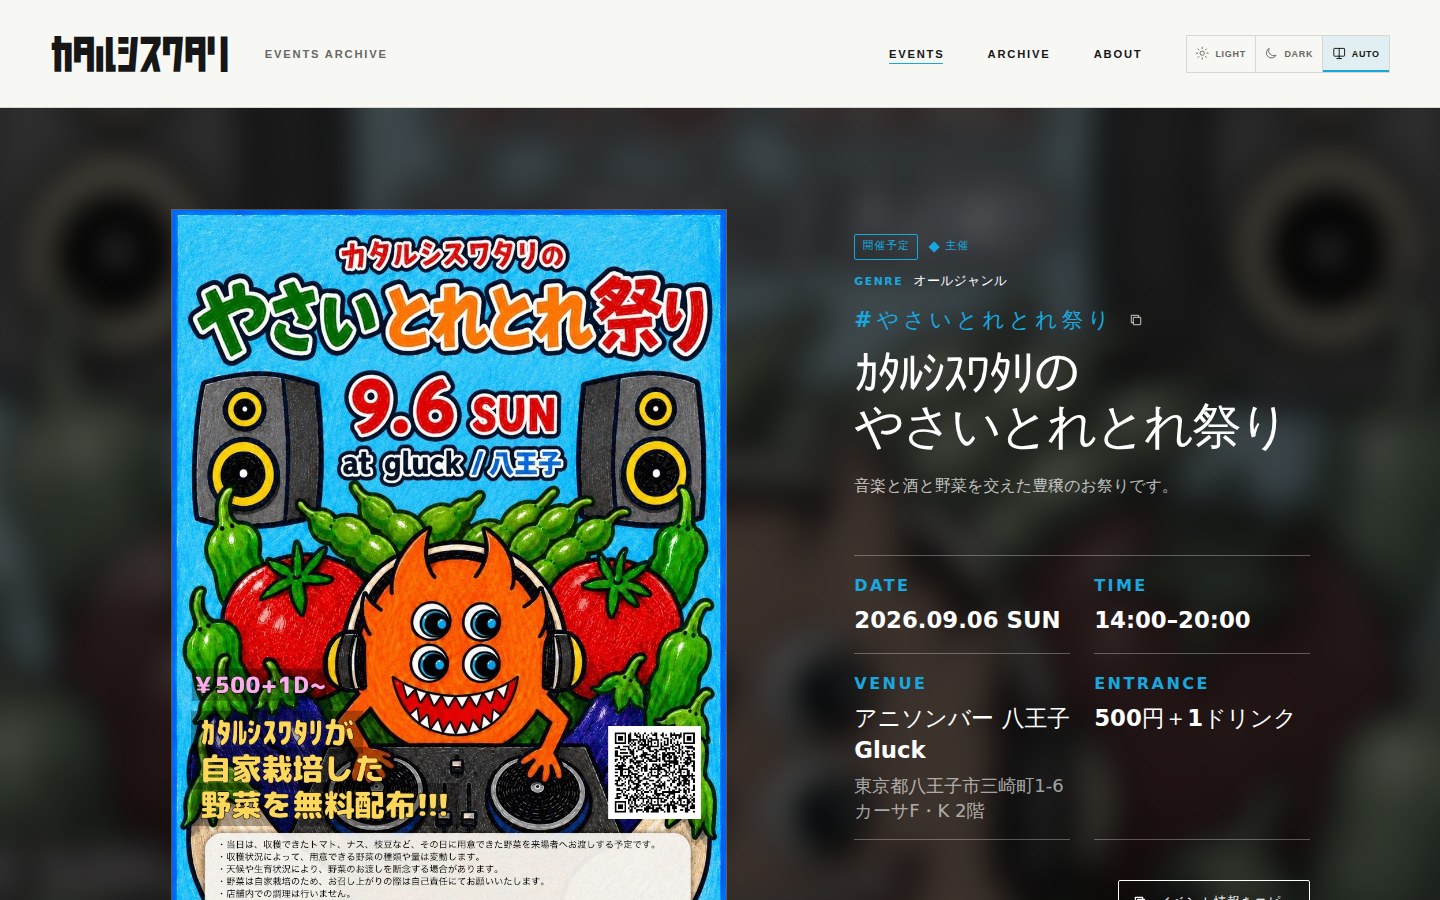Select the AUTO theme option

click(1356, 54)
